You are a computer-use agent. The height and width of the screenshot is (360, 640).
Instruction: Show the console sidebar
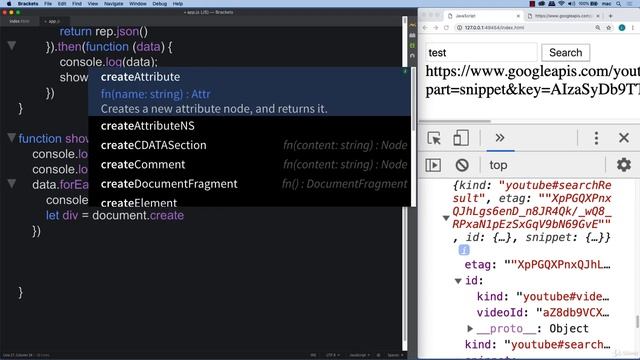point(433,165)
